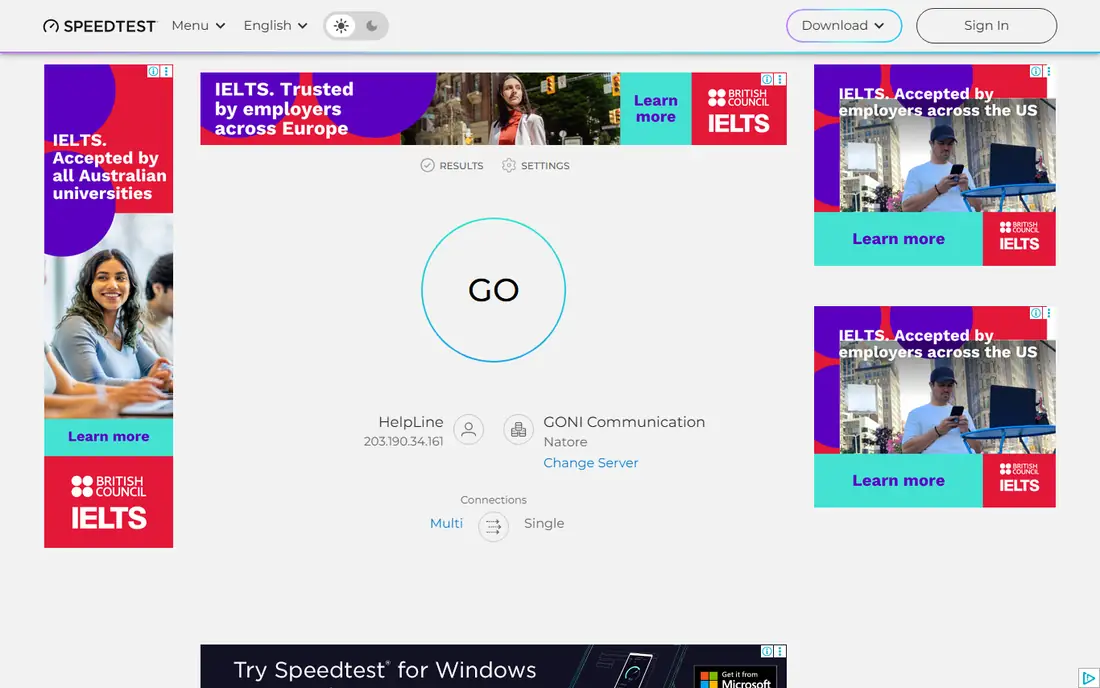Click the Connections label
The image size is (1100, 688).
point(493,500)
